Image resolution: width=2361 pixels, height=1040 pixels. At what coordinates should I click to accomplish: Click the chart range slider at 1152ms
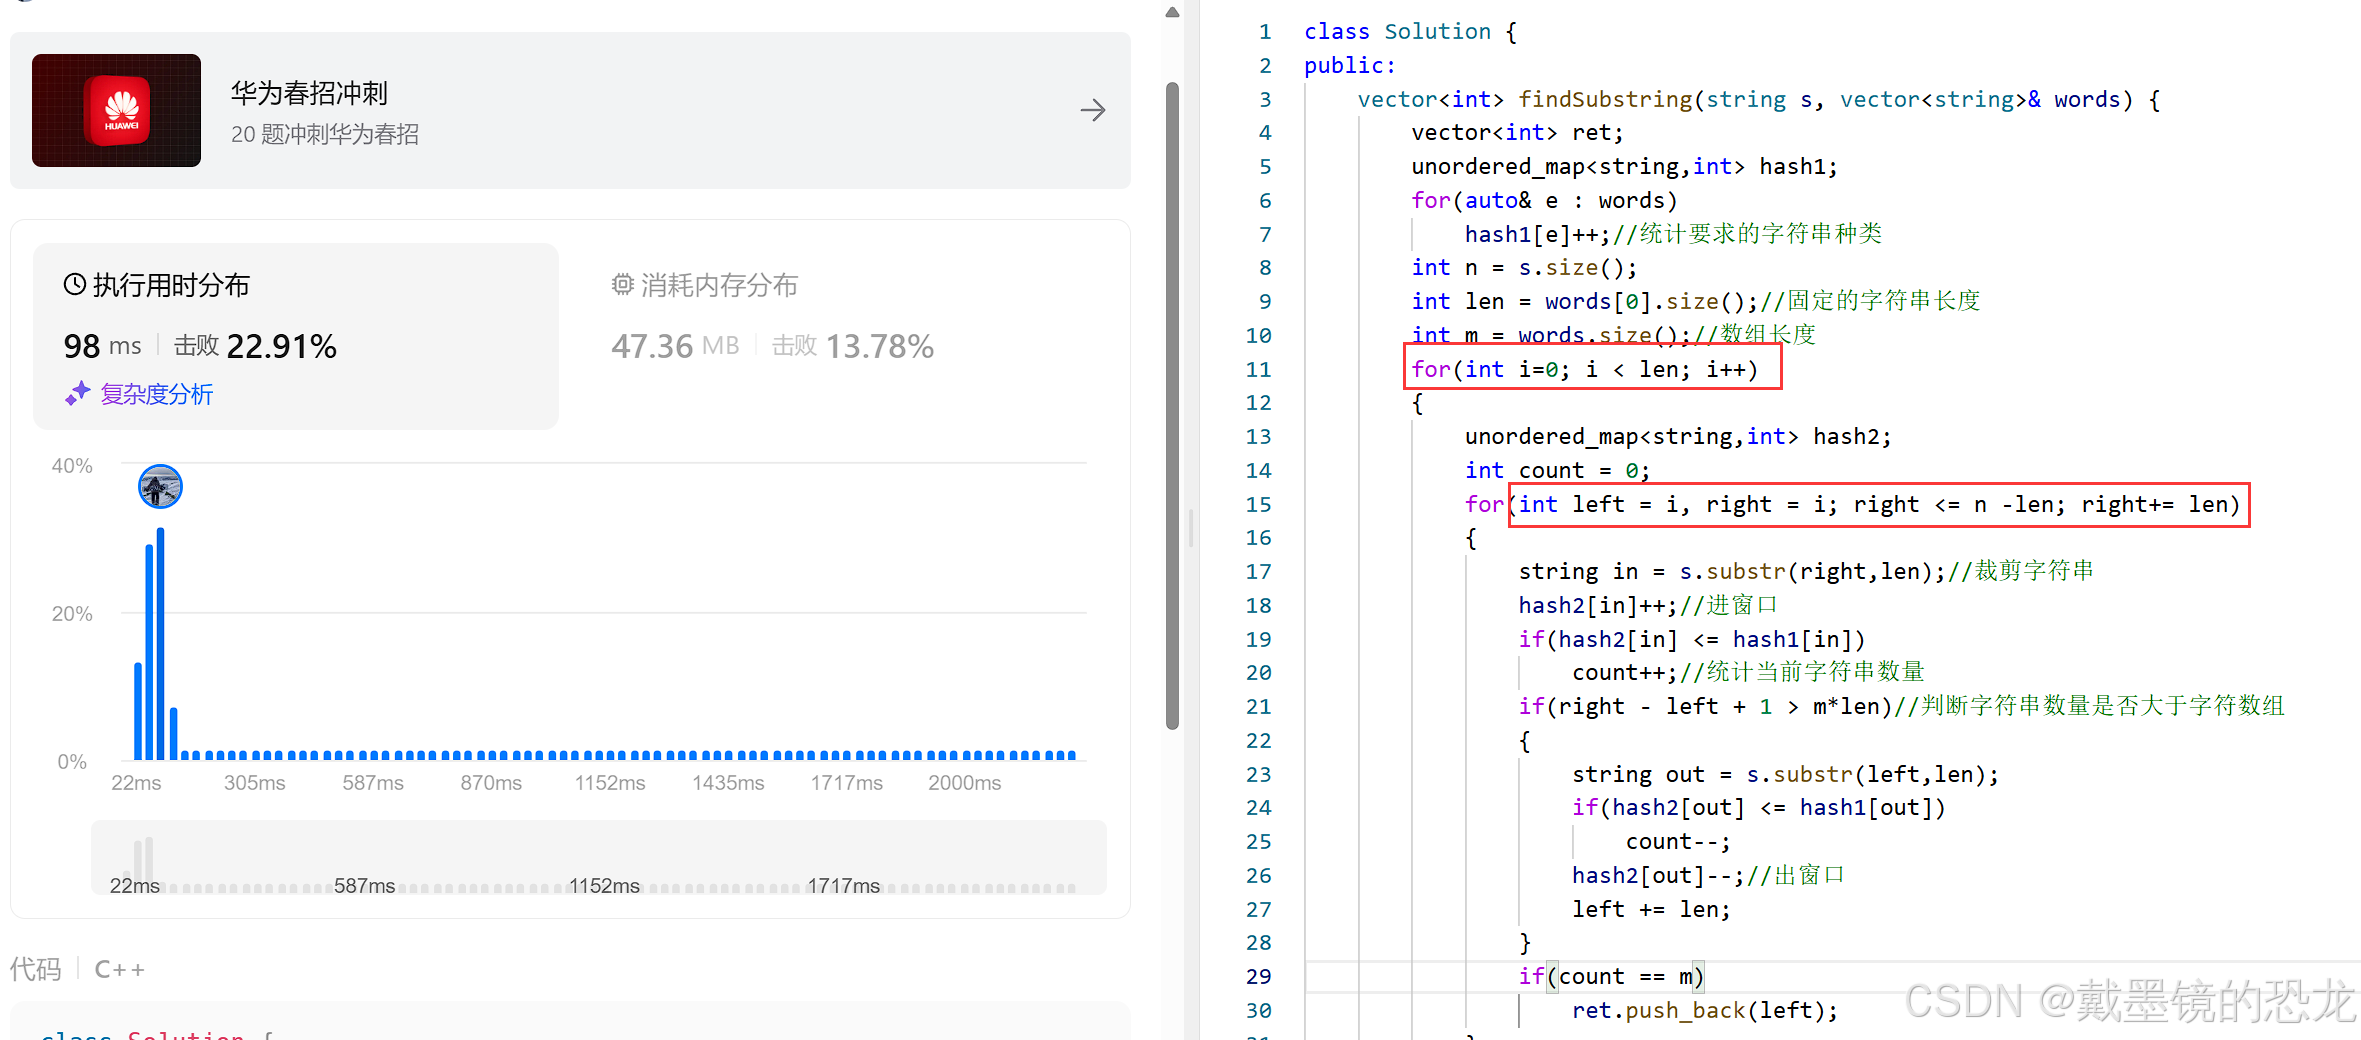pyautogui.click(x=604, y=886)
